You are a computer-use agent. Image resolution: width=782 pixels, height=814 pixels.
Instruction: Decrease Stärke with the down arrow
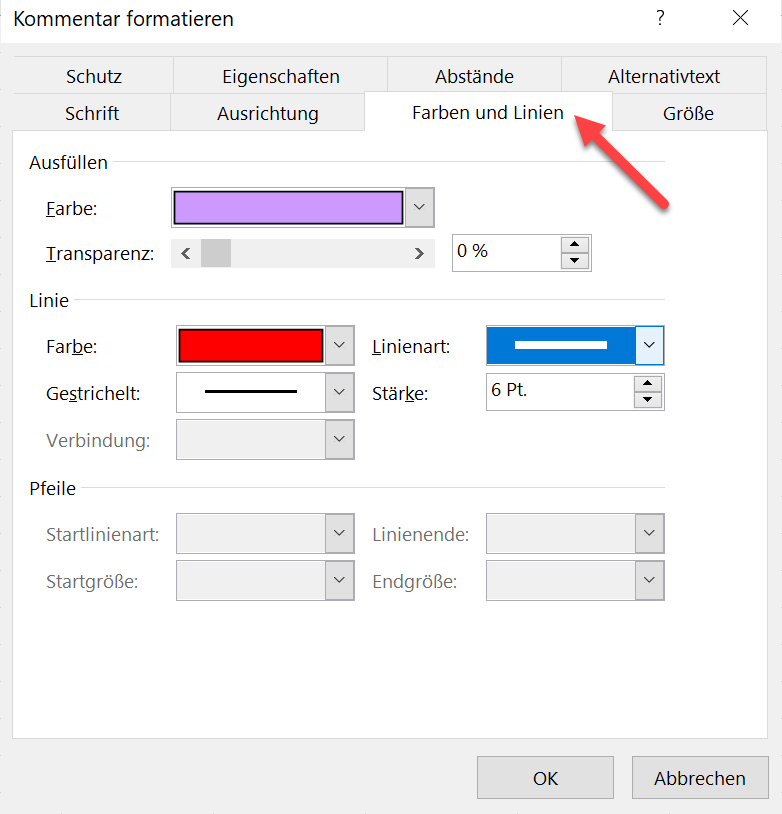(x=648, y=400)
